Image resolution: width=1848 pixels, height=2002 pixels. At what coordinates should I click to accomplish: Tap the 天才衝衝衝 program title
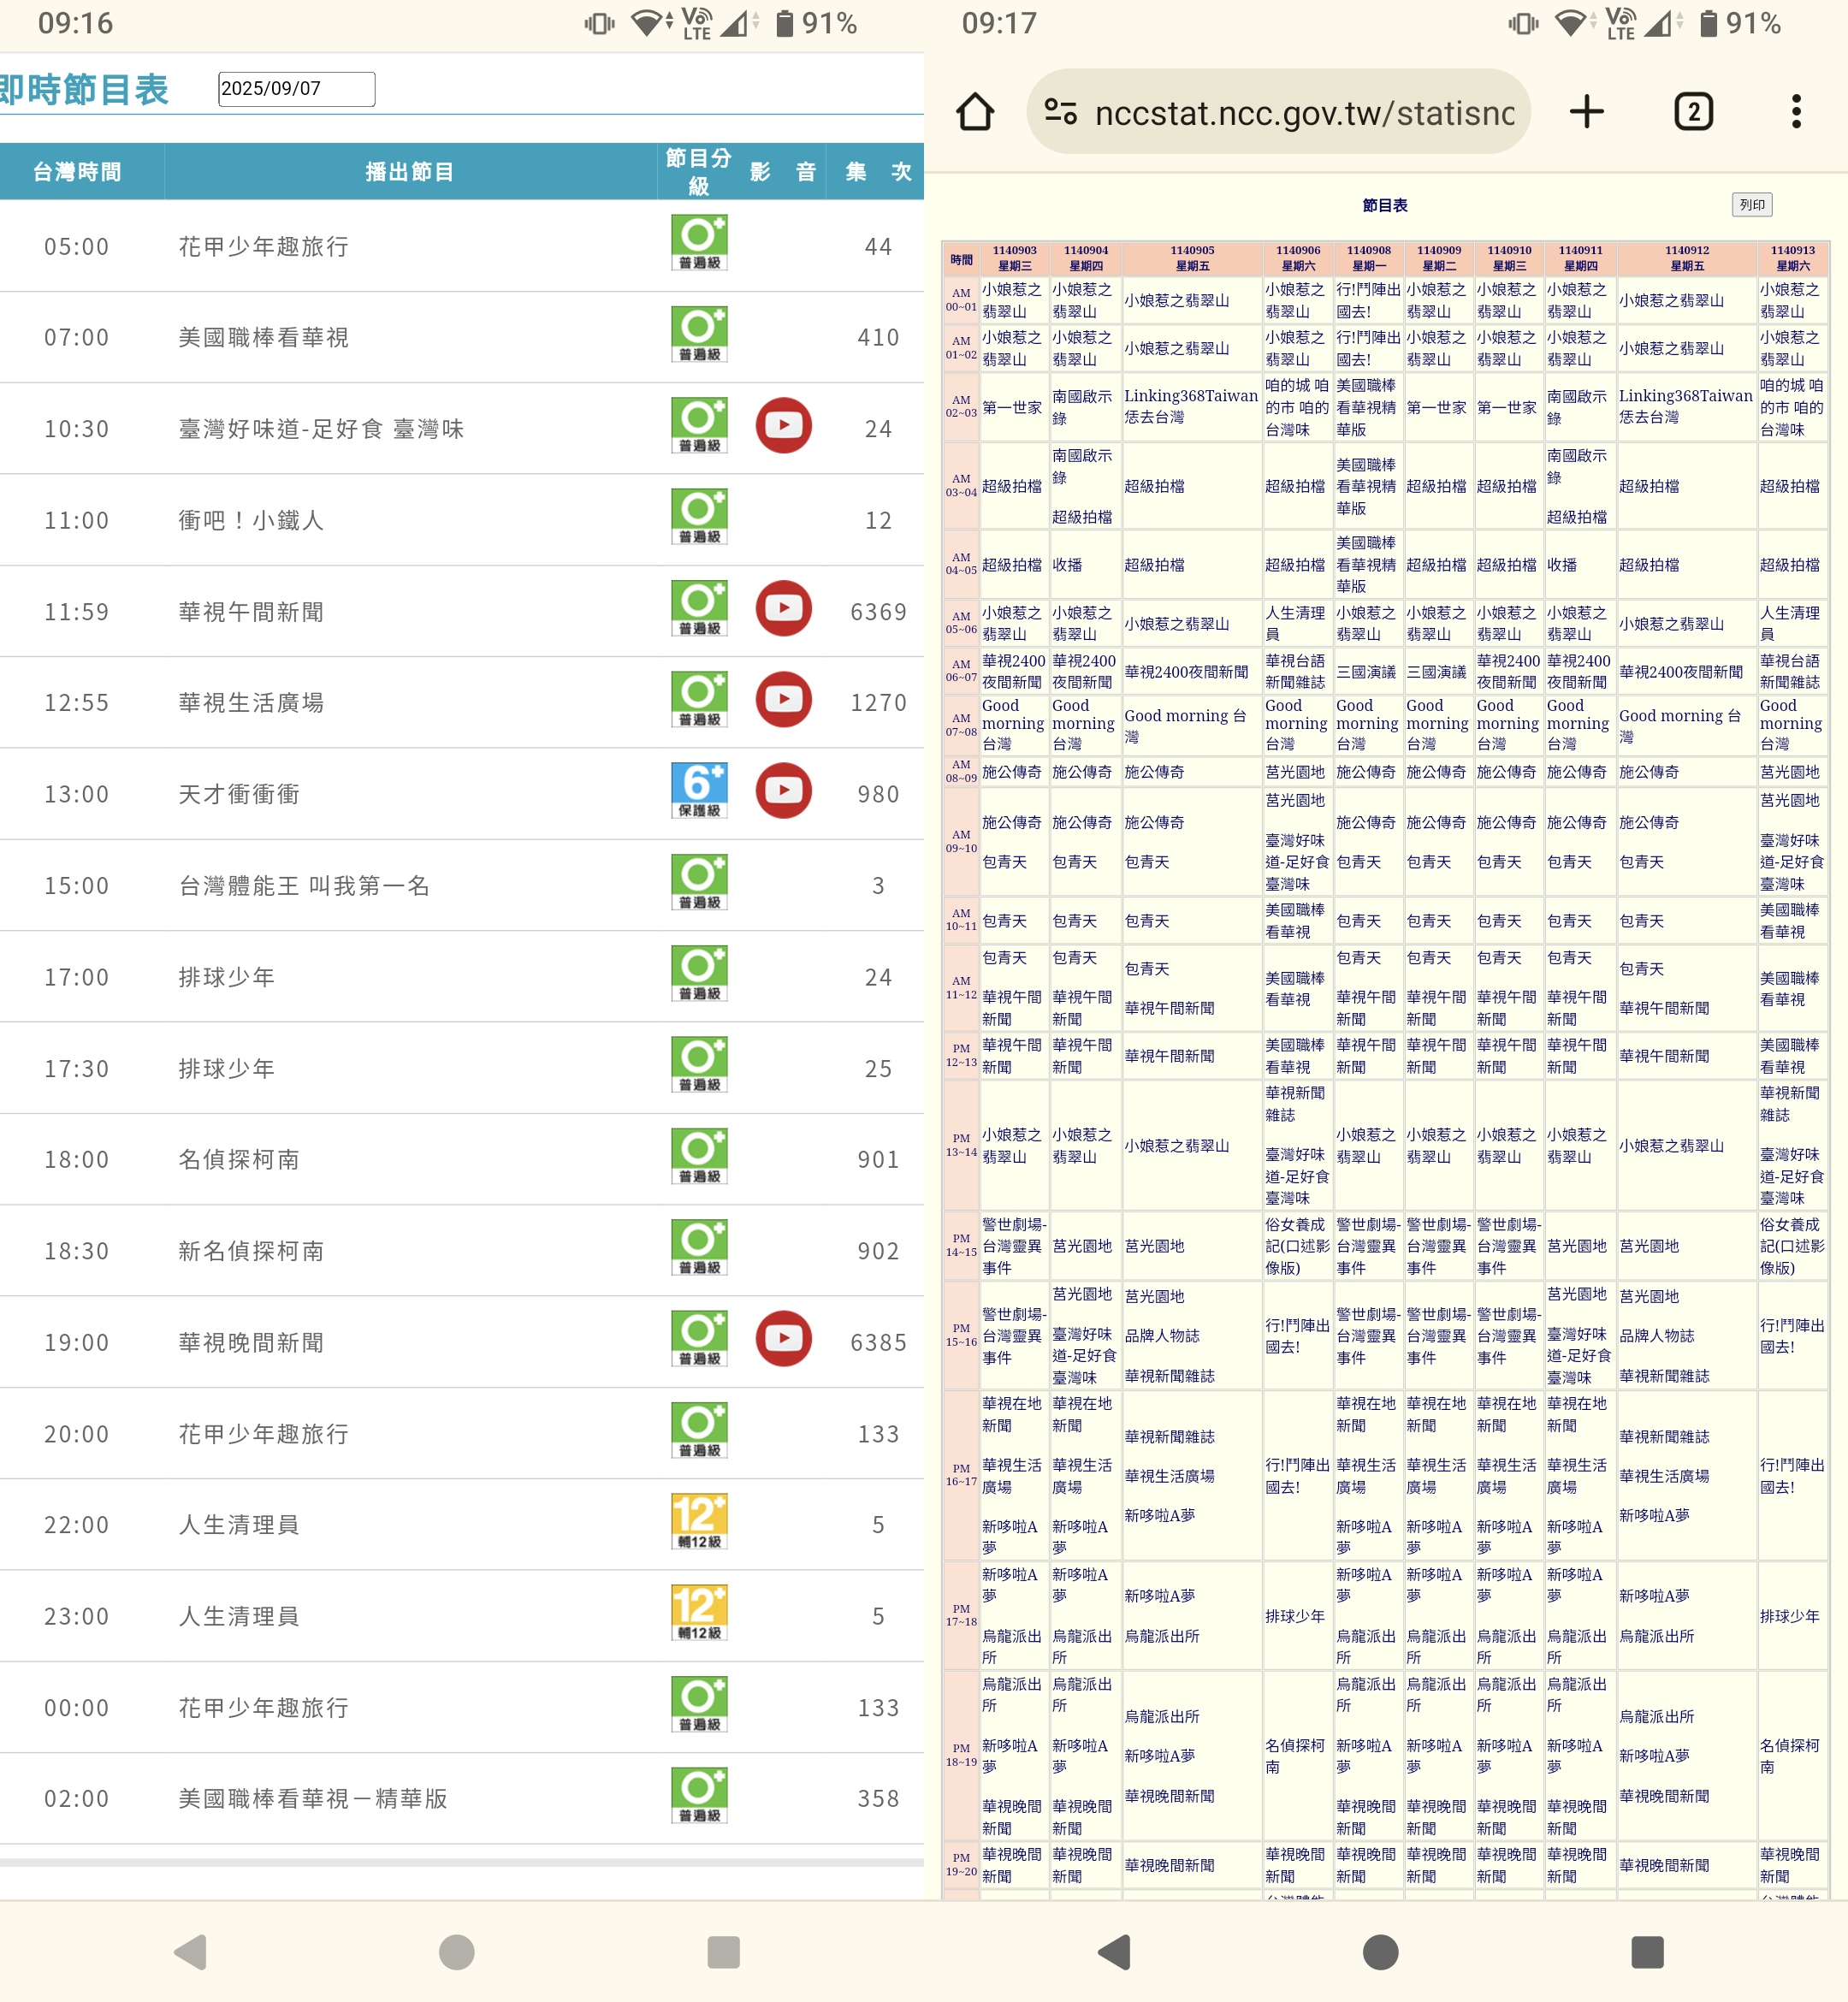tap(239, 794)
